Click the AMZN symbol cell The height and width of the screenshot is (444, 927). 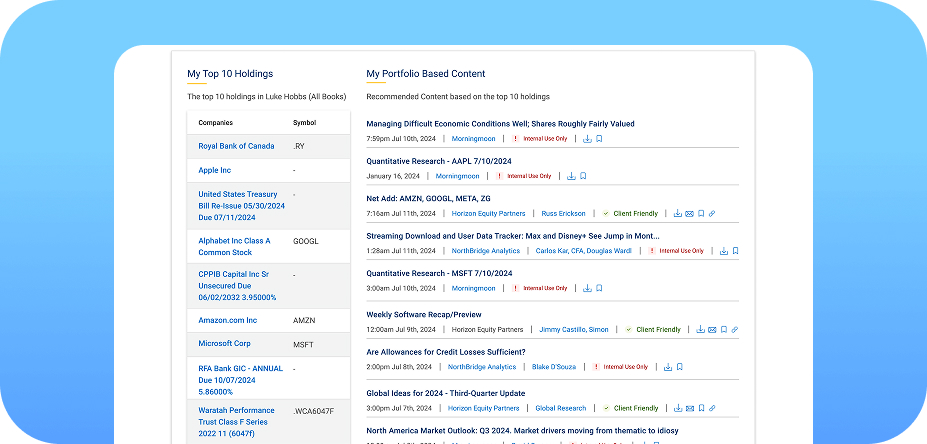(304, 320)
